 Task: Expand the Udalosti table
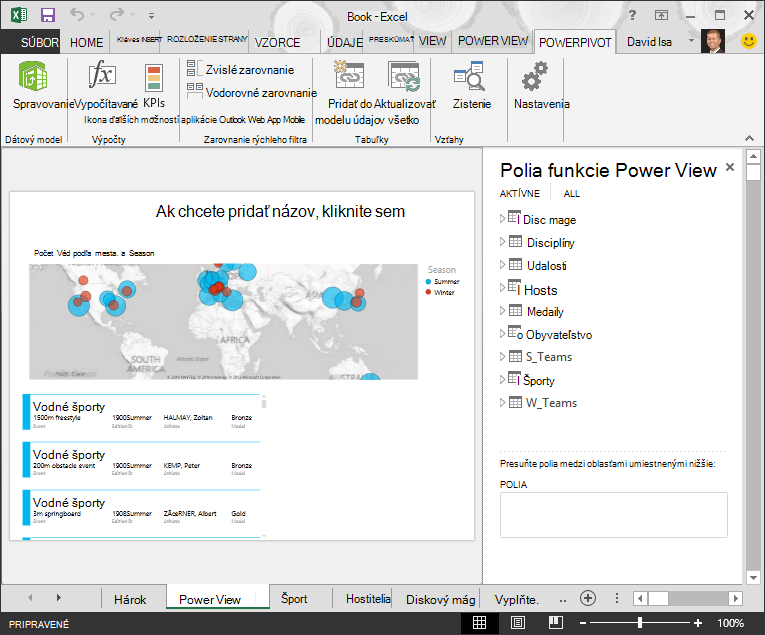[503, 264]
